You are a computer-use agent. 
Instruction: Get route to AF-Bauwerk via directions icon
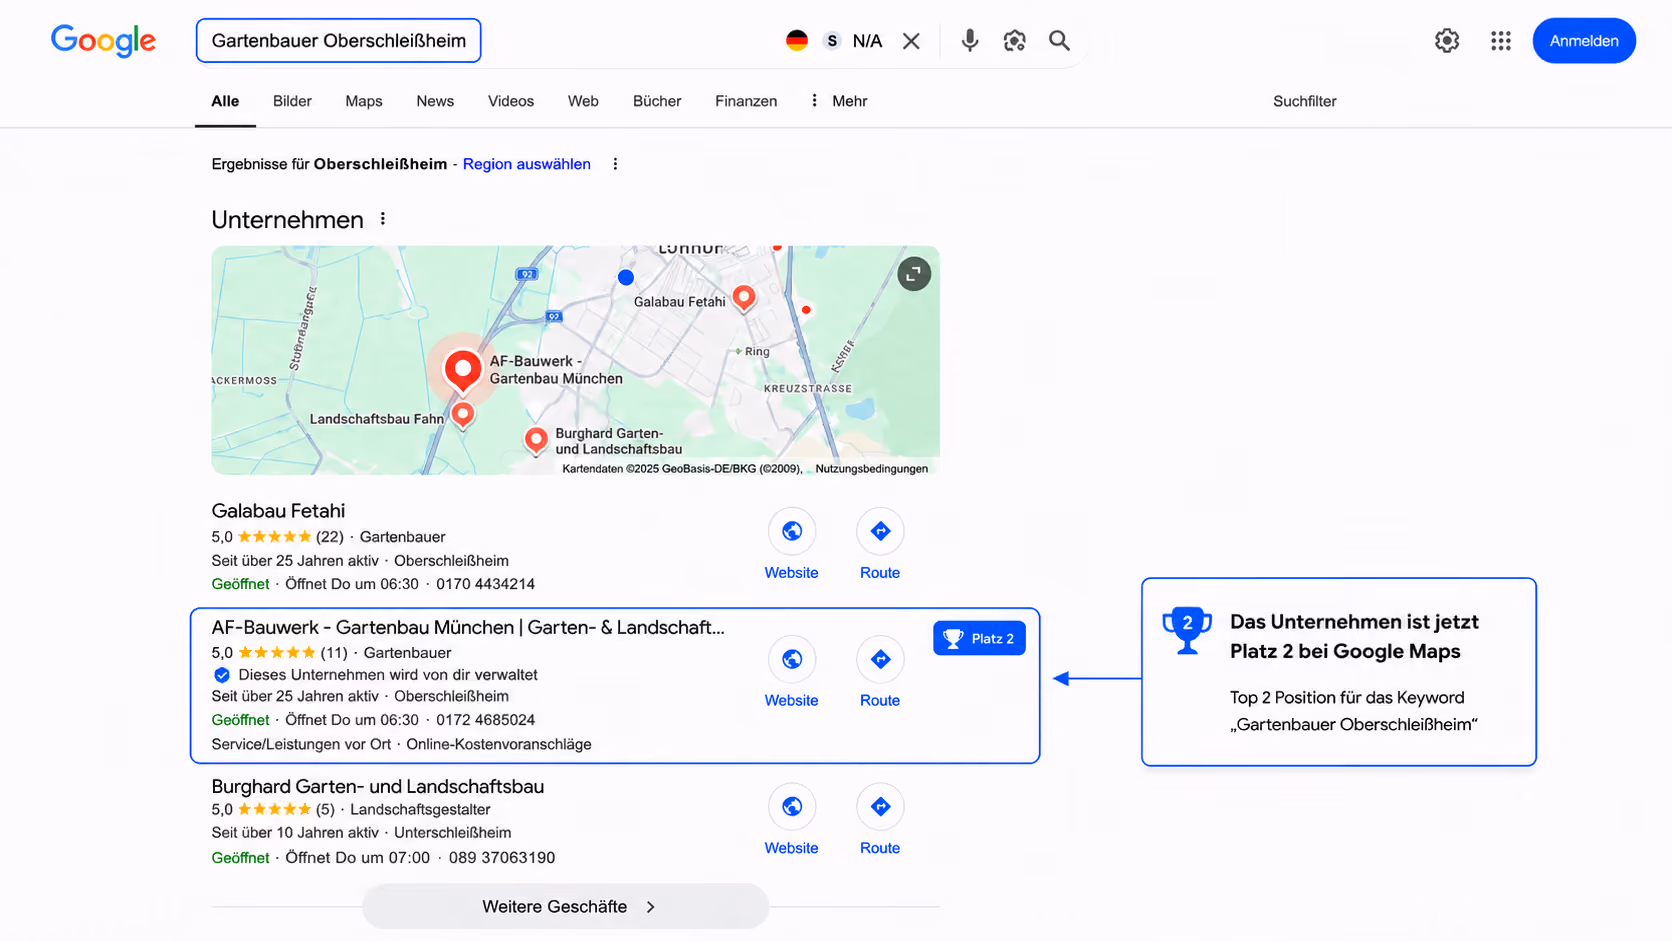tap(880, 659)
